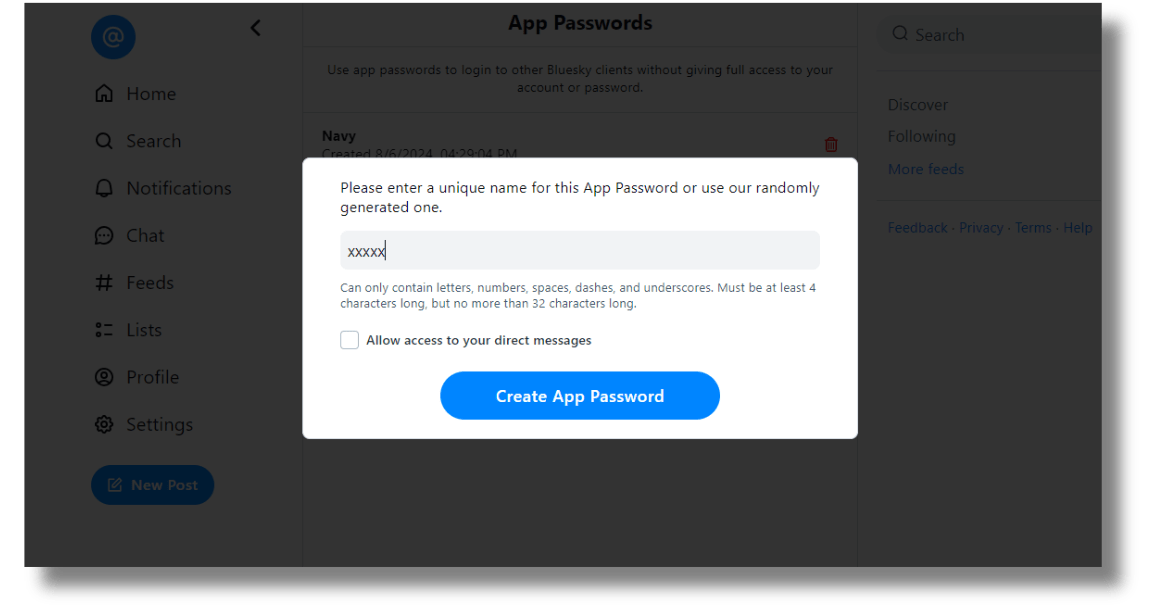Select the Following feed
Viewport: 1163px width, 609px height.
click(921, 137)
